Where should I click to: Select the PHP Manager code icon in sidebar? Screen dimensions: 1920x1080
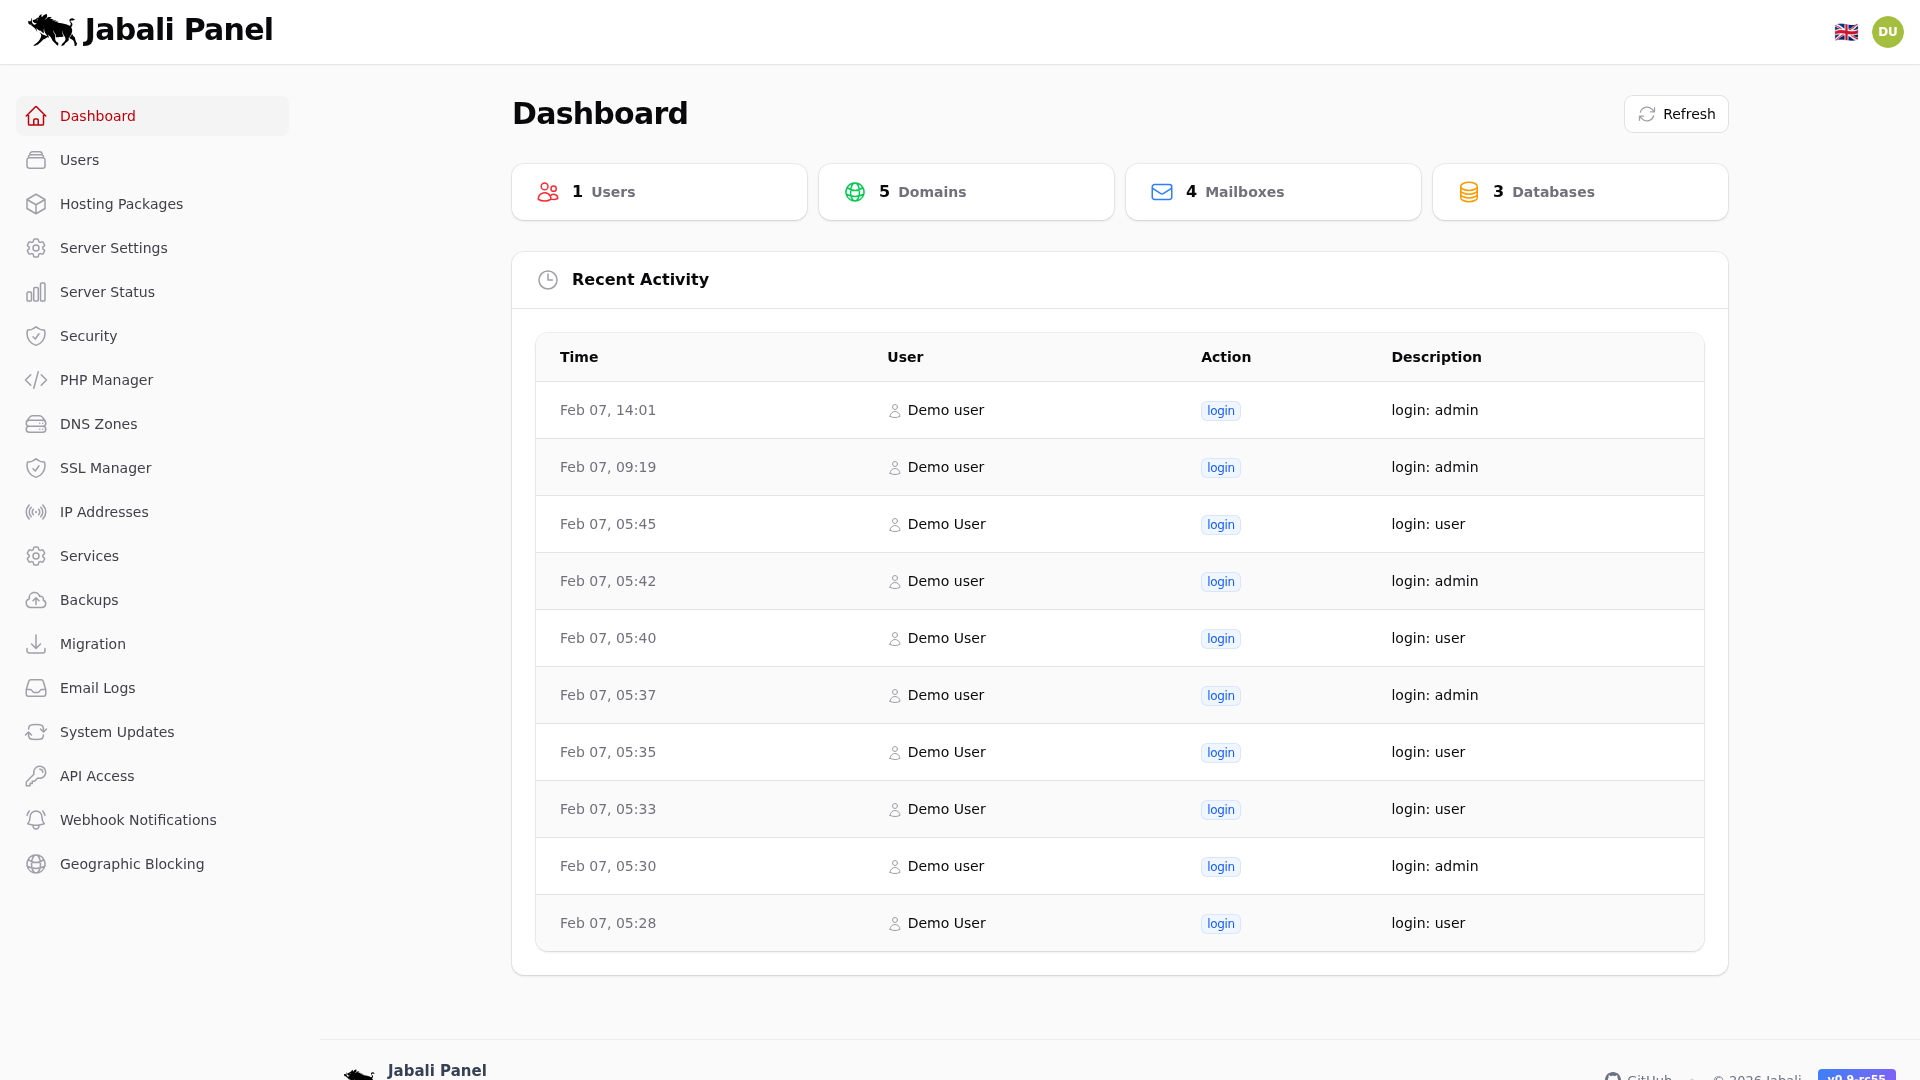pyautogui.click(x=36, y=380)
